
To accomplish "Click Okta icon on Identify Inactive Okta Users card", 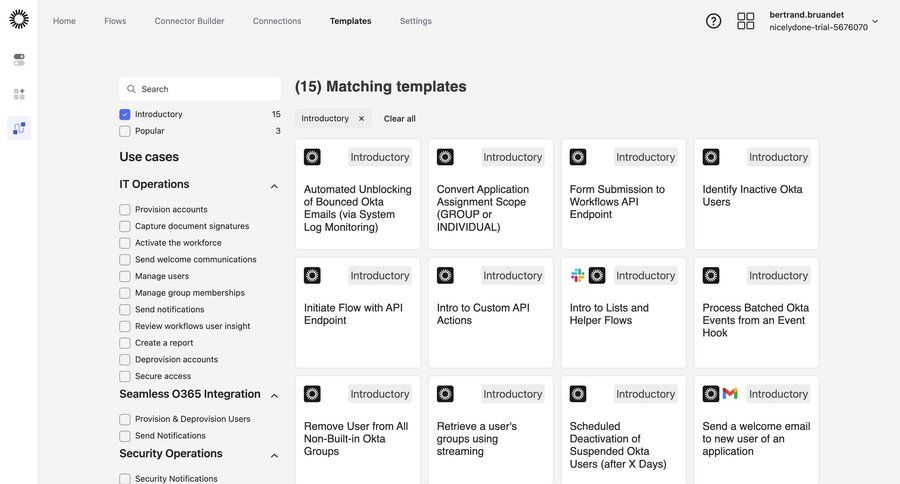I will coord(711,157).
